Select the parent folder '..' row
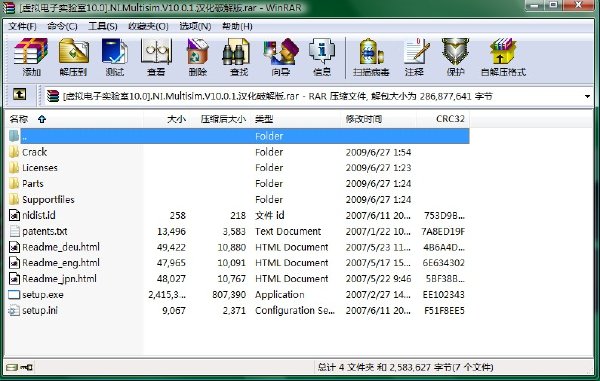The height and width of the screenshot is (381, 600). pyautogui.click(x=238, y=136)
